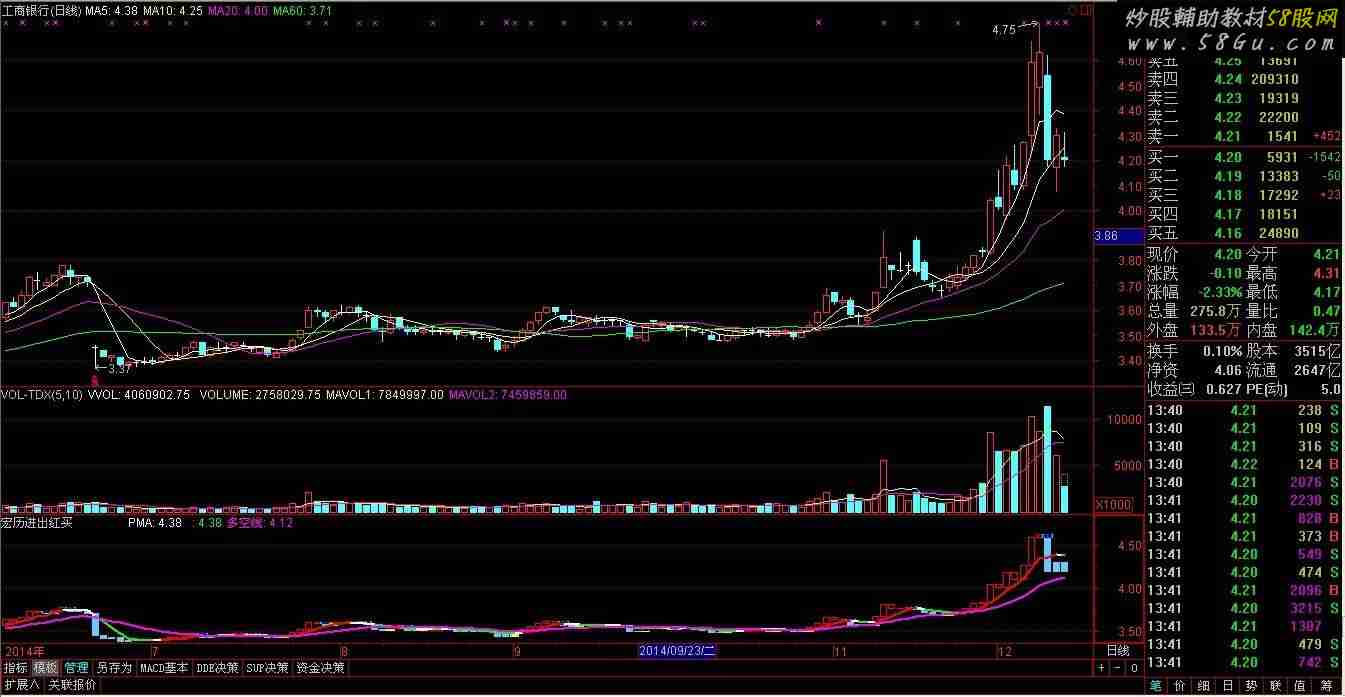Click the 多空线: 4.12 label

[260, 522]
